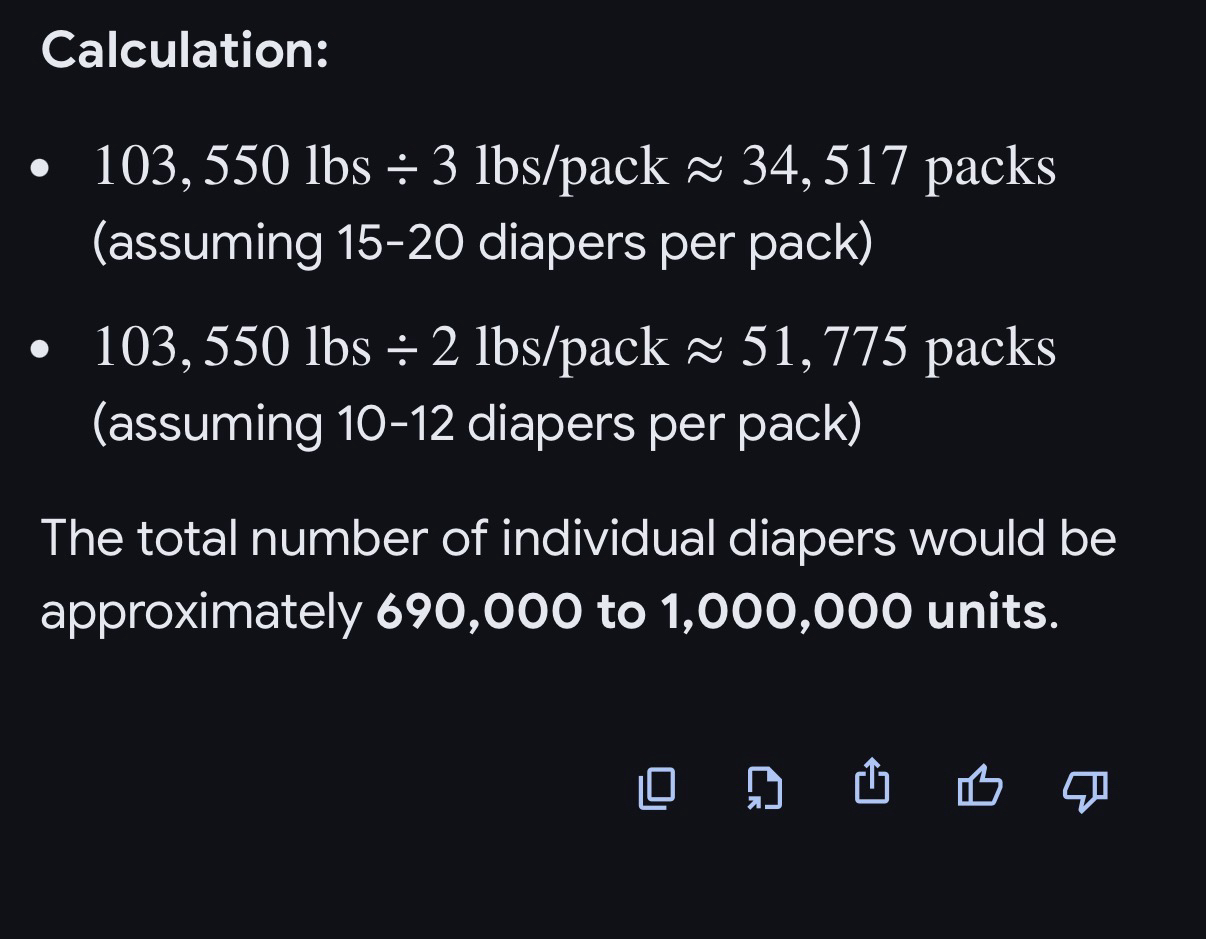Image resolution: width=1206 pixels, height=939 pixels.
Task: Click the "3 lbs/pack" divisor in first equation
Action: (x=549, y=166)
